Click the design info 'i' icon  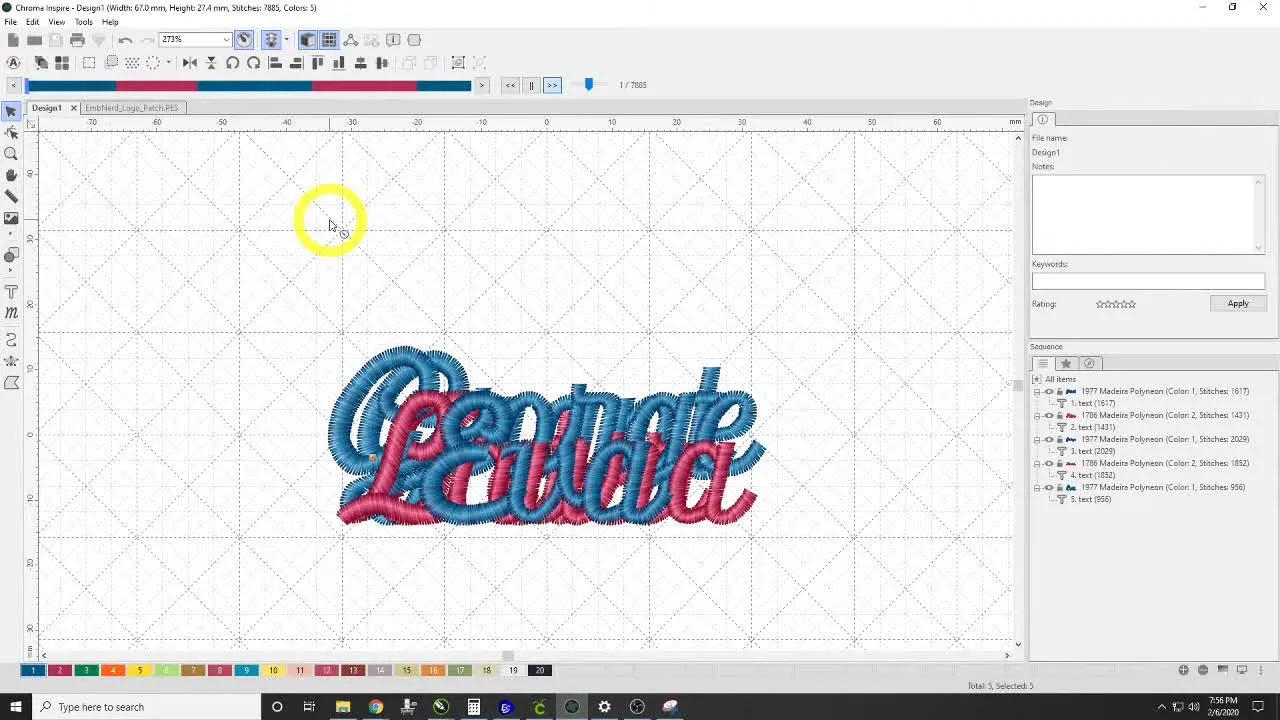click(393, 40)
